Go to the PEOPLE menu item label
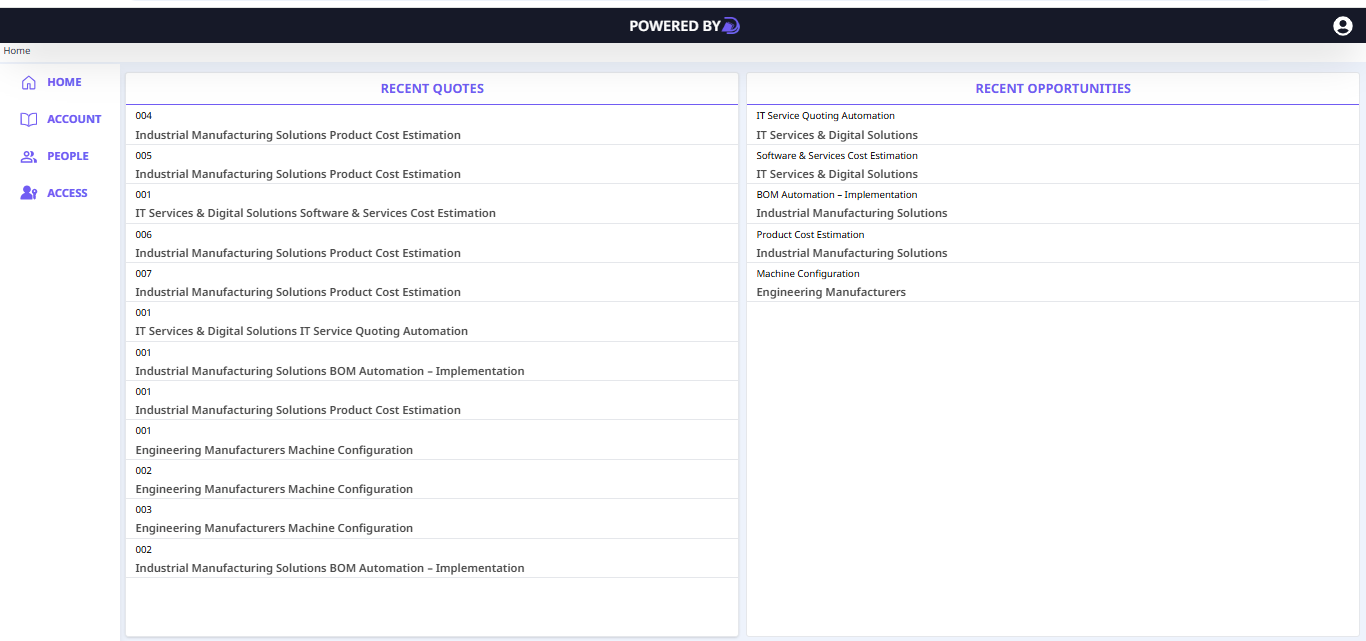Screen dimensions: 1366x641 click(x=68, y=157)
